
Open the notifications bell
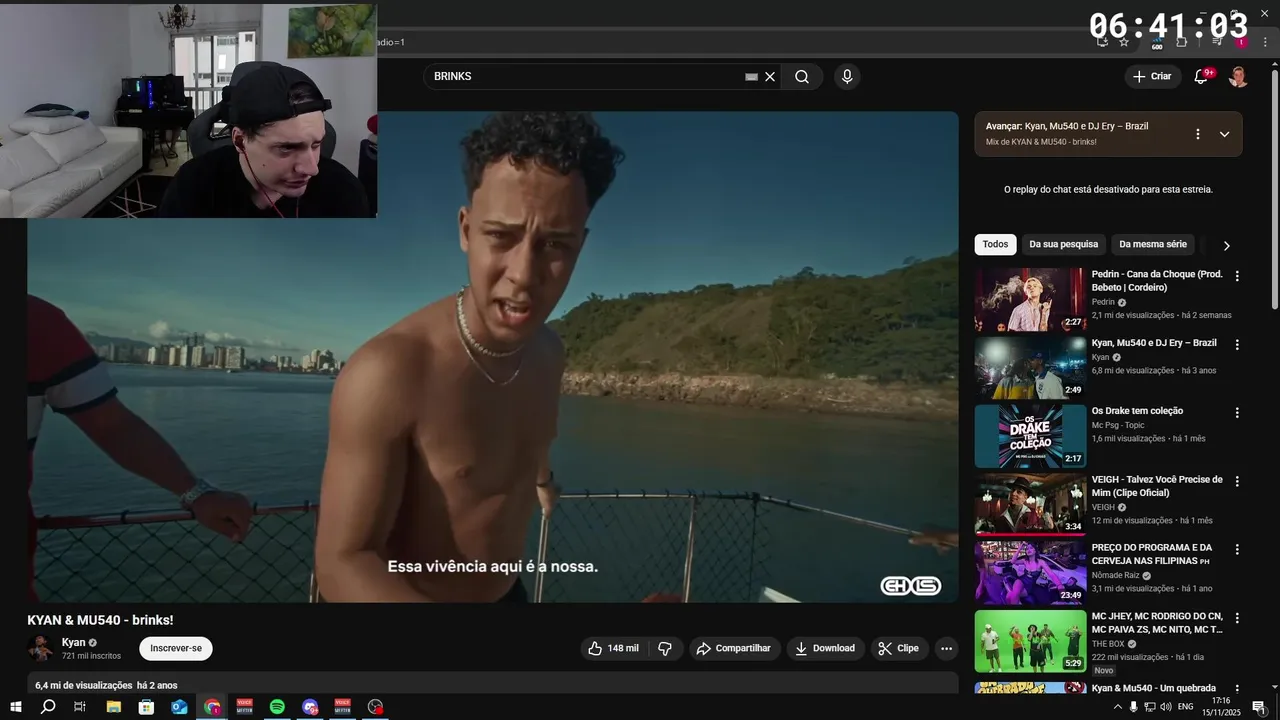pos(1201,77)
